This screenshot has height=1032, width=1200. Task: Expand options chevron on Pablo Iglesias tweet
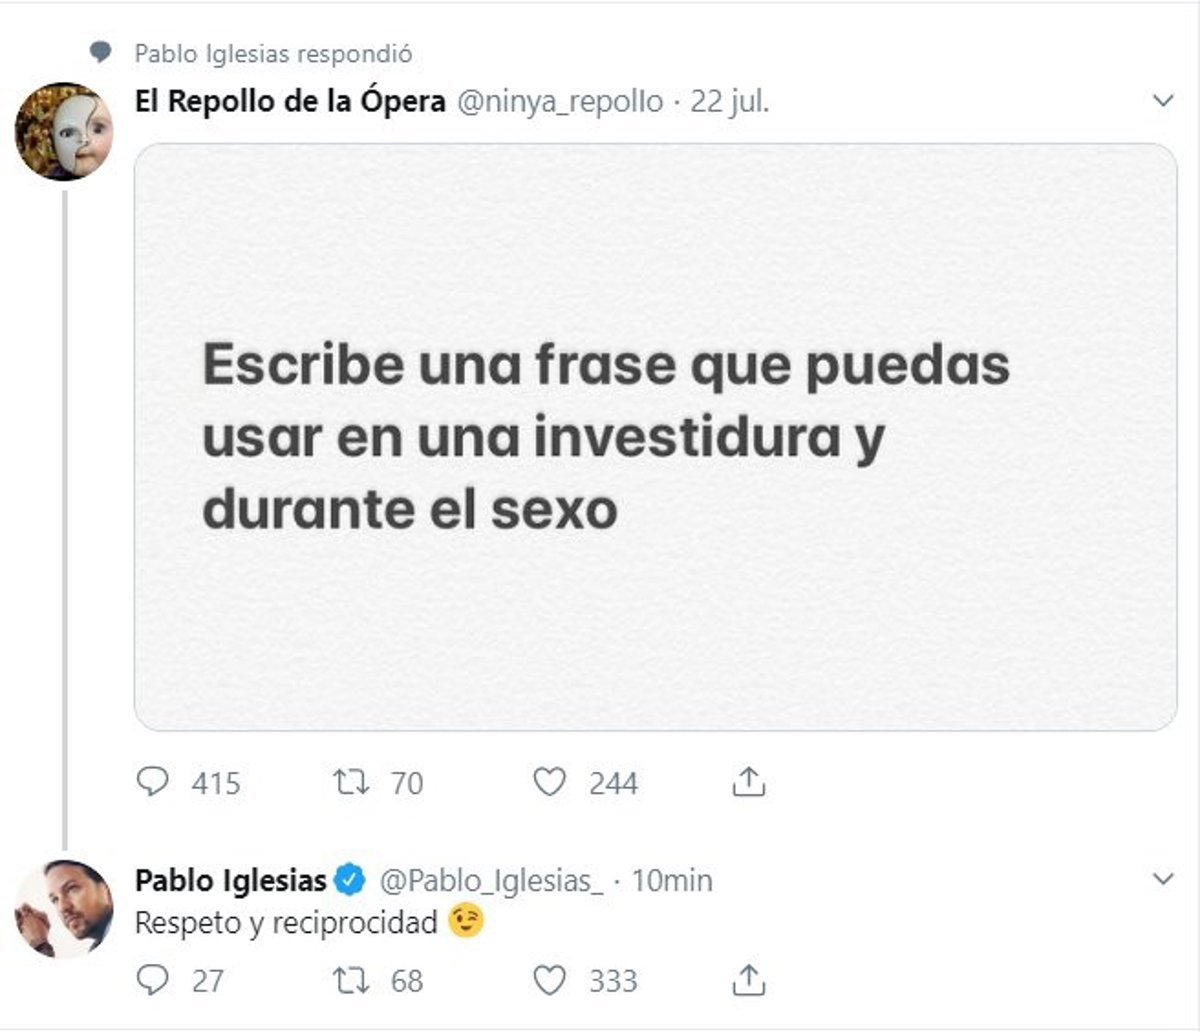point(1163,880)
